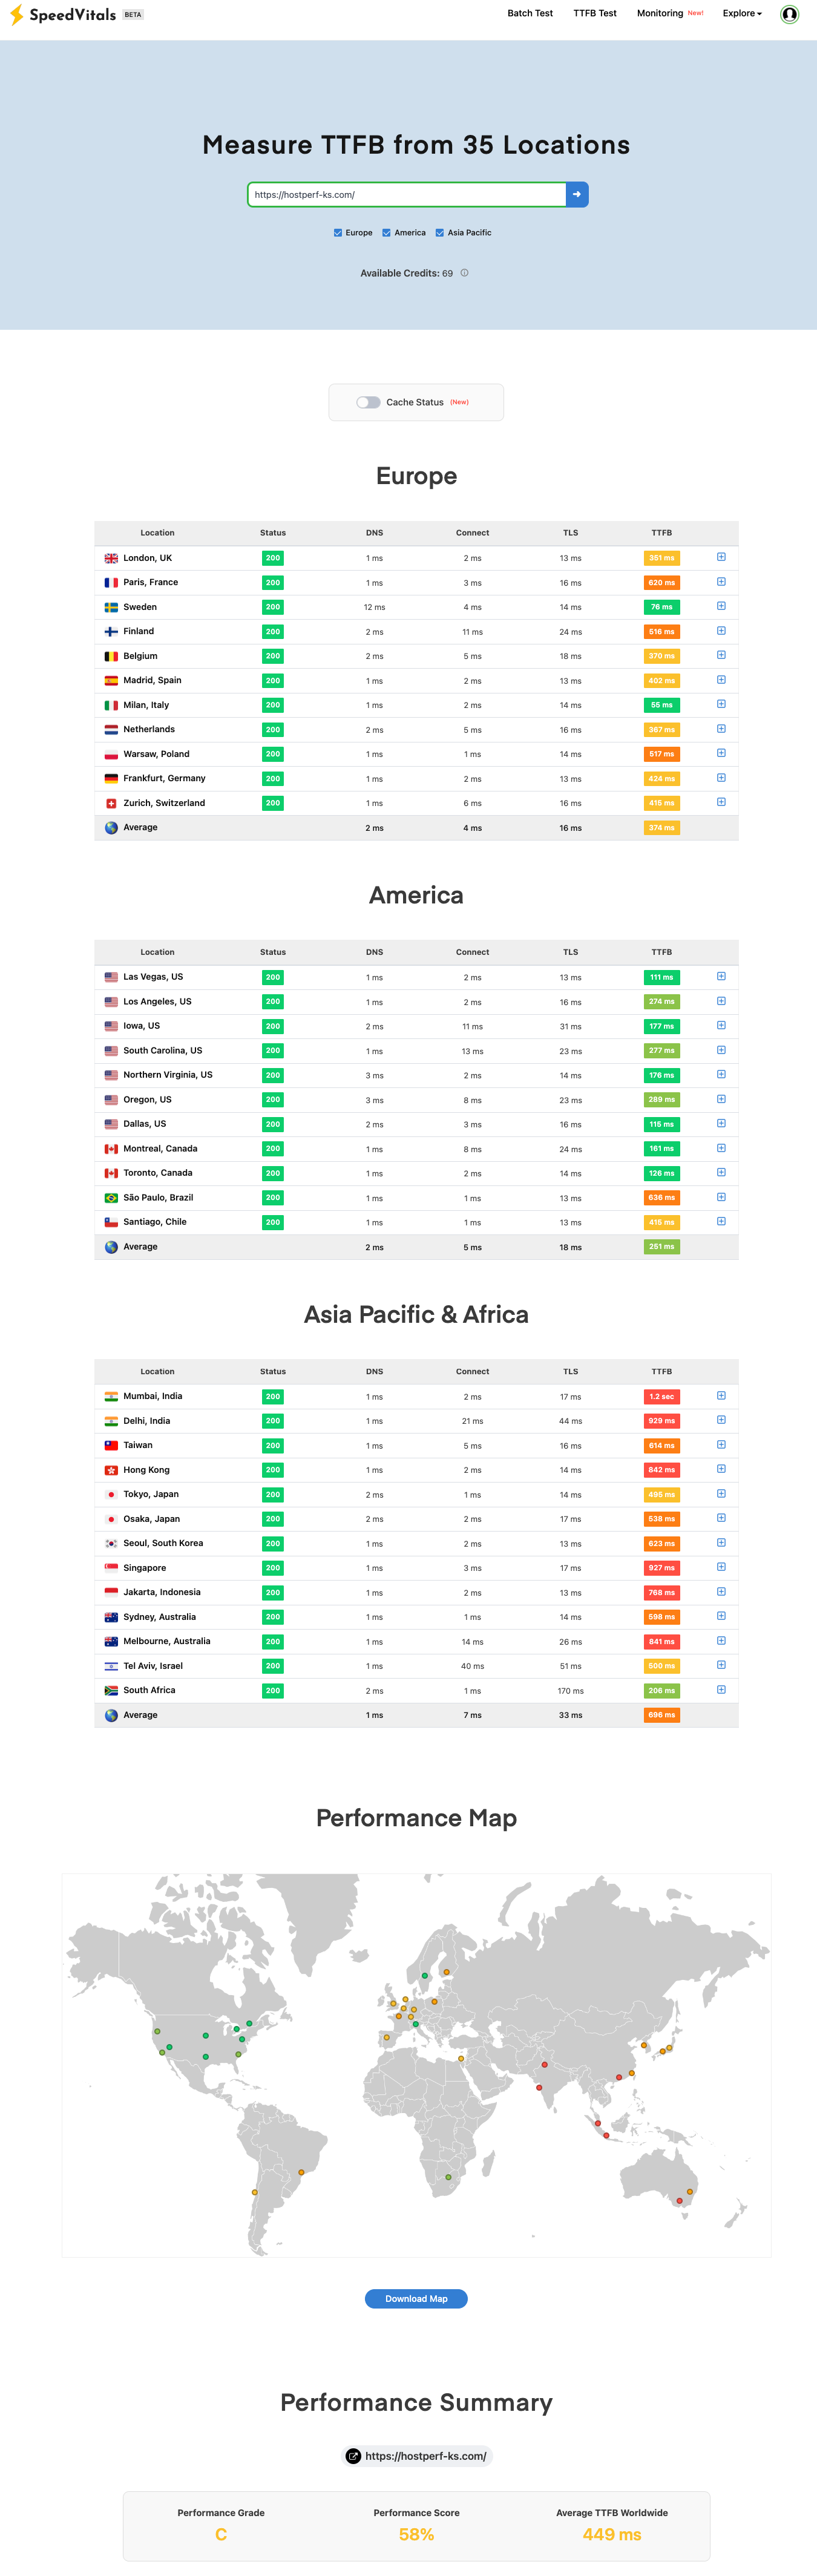The height and width of the screenshot is (2576, 817).
Task: Click the Download Map button
Action: (x=416, y=2299)
